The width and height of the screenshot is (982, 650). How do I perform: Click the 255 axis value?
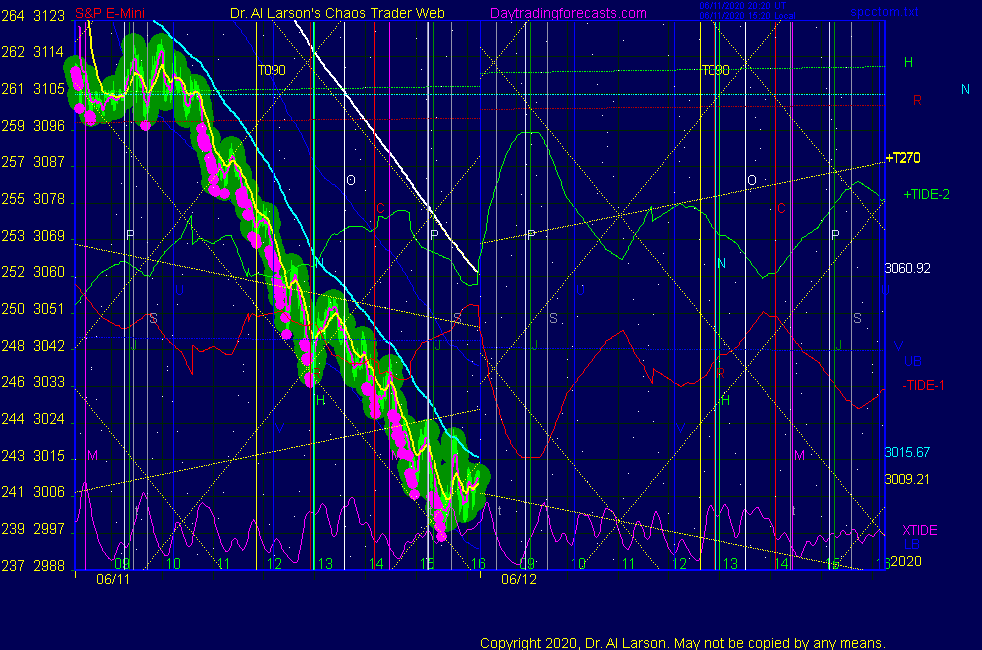(x=13, y=199)
